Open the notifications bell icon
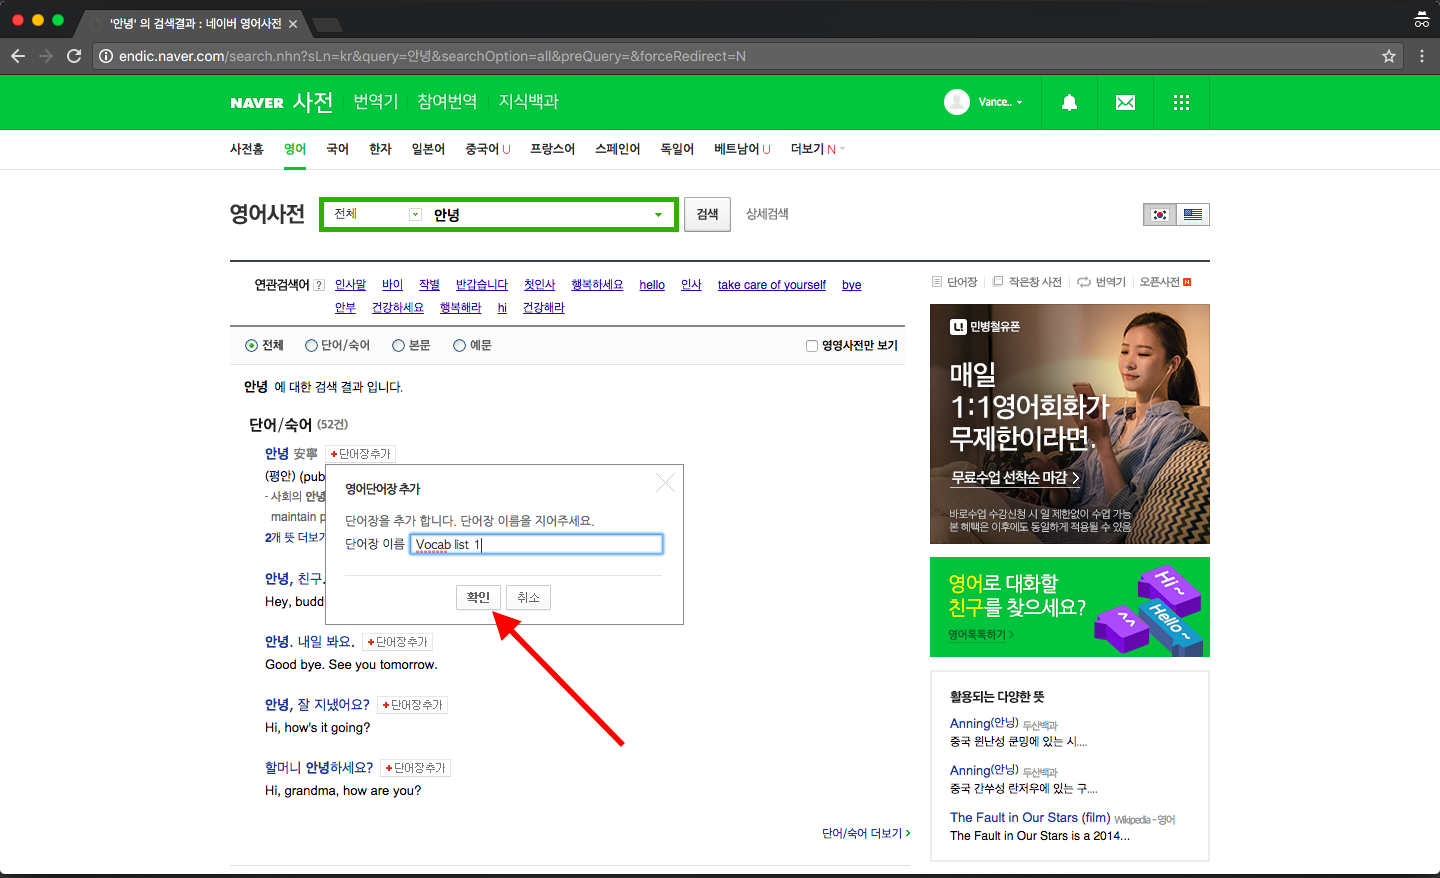The width and height of the screenshot is (1440, 878). 1069,102
